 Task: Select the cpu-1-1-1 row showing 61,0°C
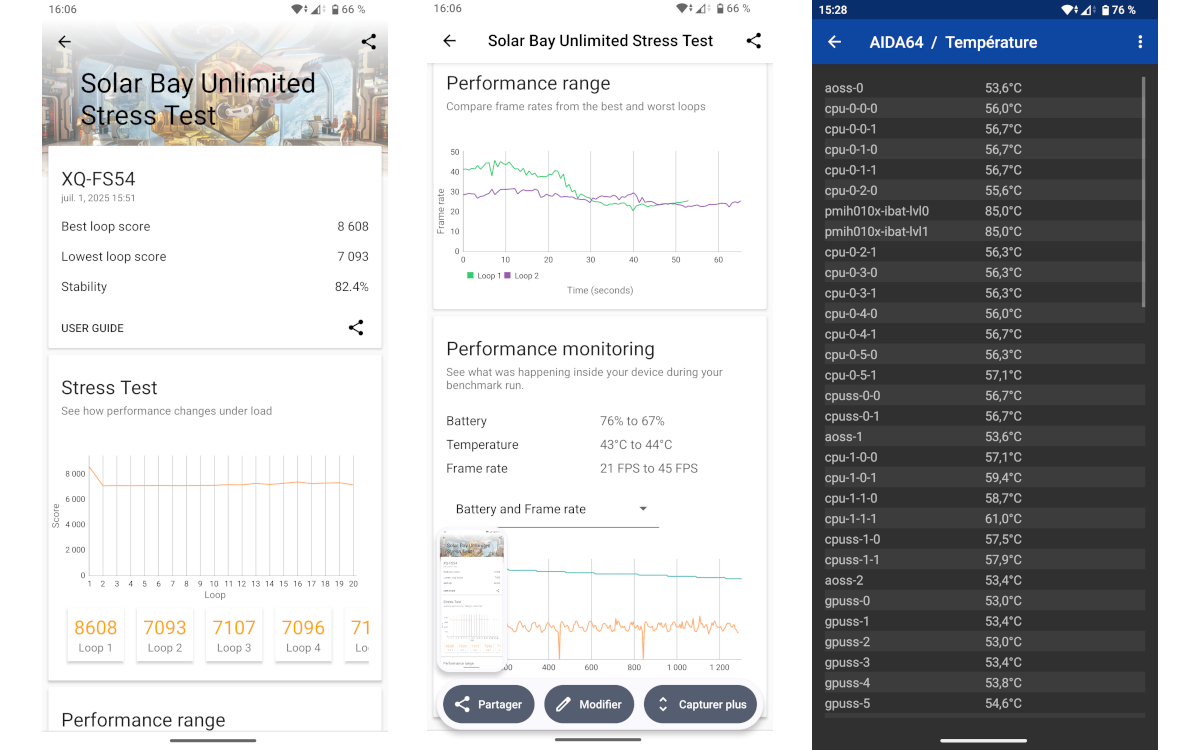pyautogui.click(x=982, y=519)
